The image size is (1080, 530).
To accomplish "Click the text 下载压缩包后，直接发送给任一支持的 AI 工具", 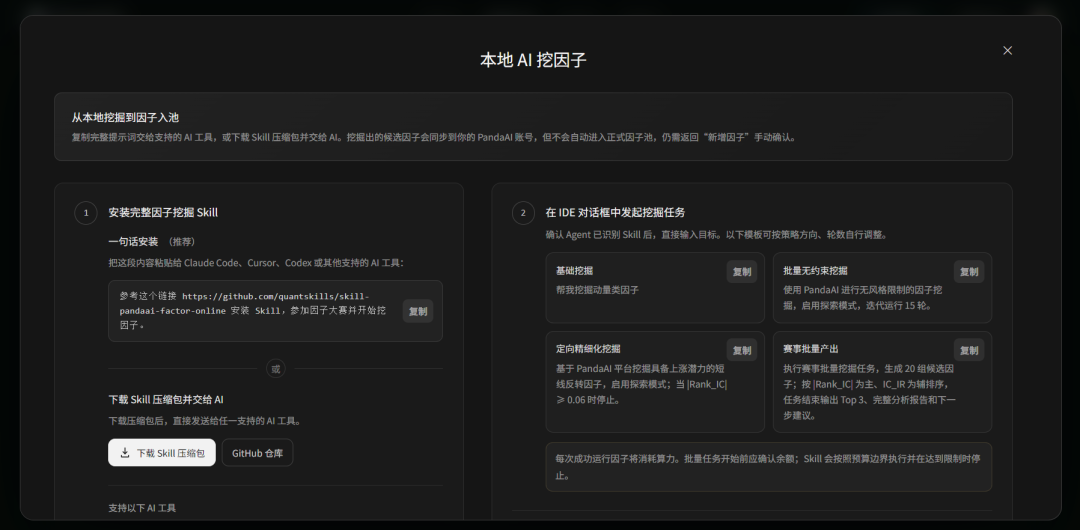I will [x=205, y=420].
